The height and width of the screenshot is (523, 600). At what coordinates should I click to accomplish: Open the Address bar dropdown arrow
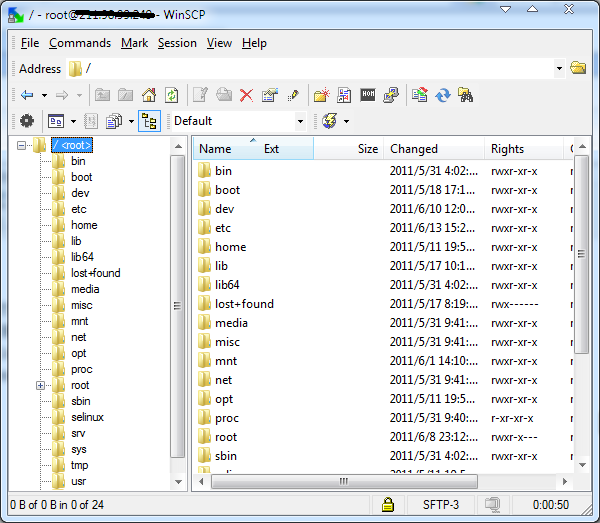[x=559, y=69]
